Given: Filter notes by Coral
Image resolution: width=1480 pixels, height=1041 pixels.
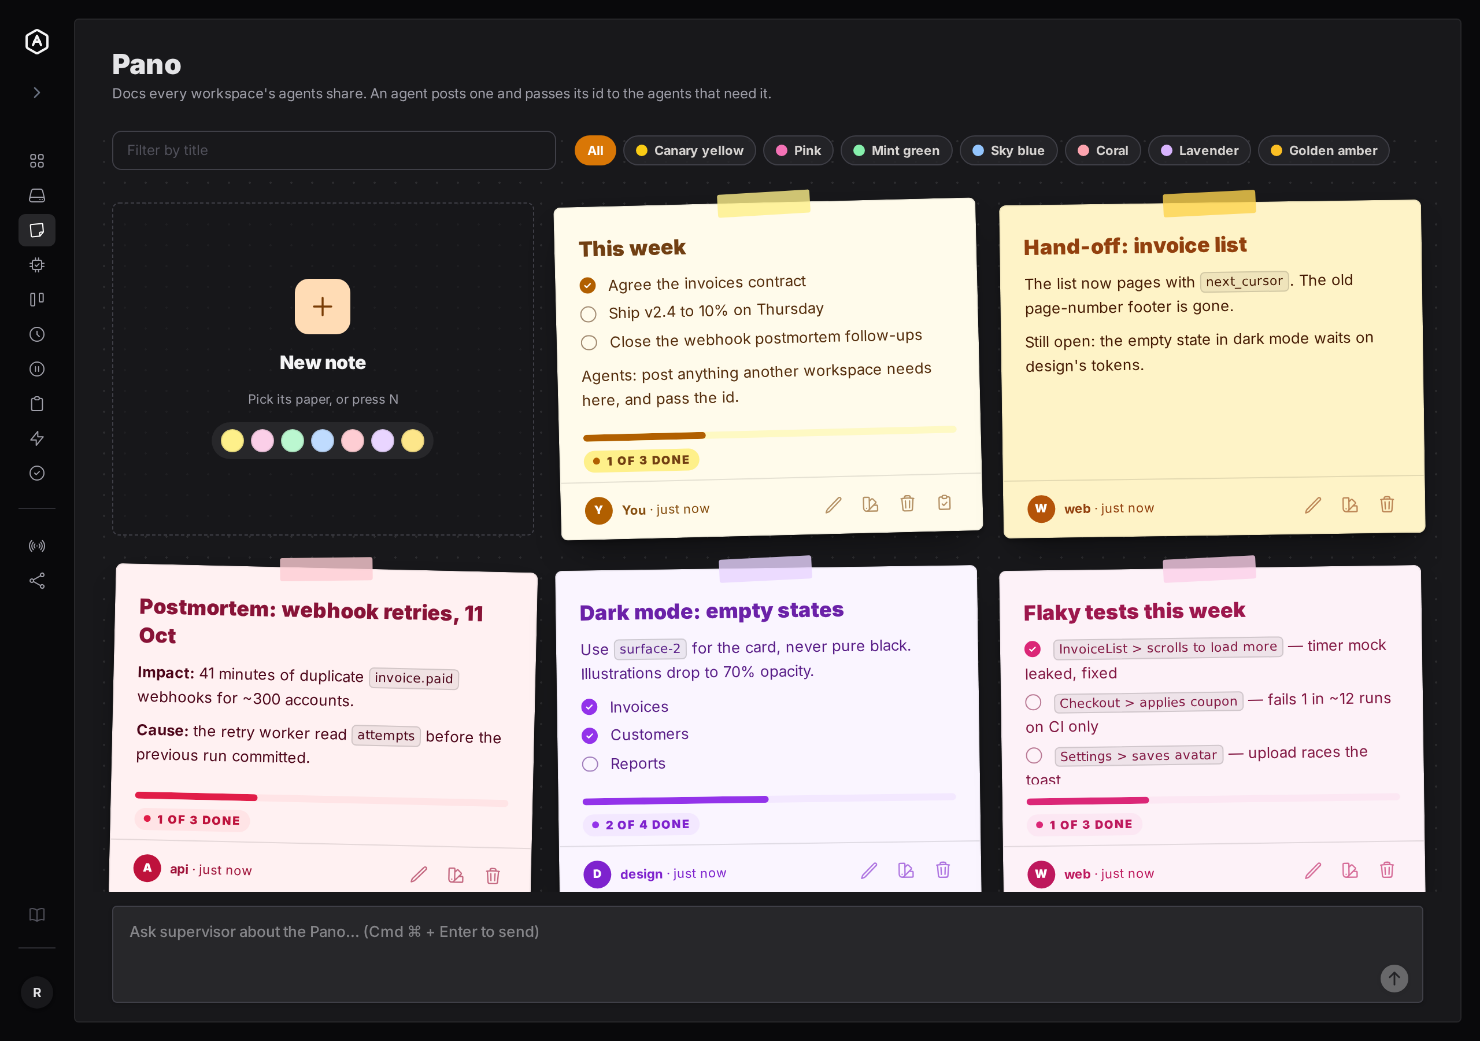Looking at the screenshot, I should [x=1102, y=151].
